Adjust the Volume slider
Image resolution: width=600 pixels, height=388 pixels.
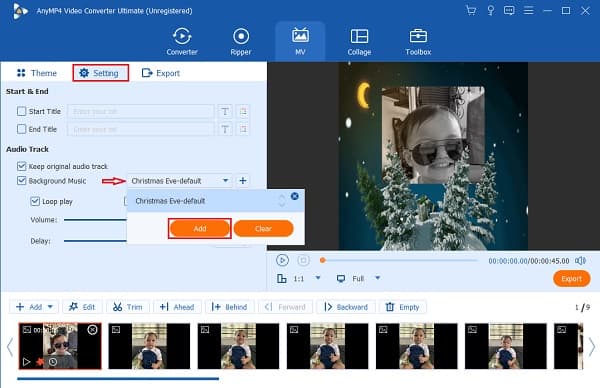[x=95, y=220]
